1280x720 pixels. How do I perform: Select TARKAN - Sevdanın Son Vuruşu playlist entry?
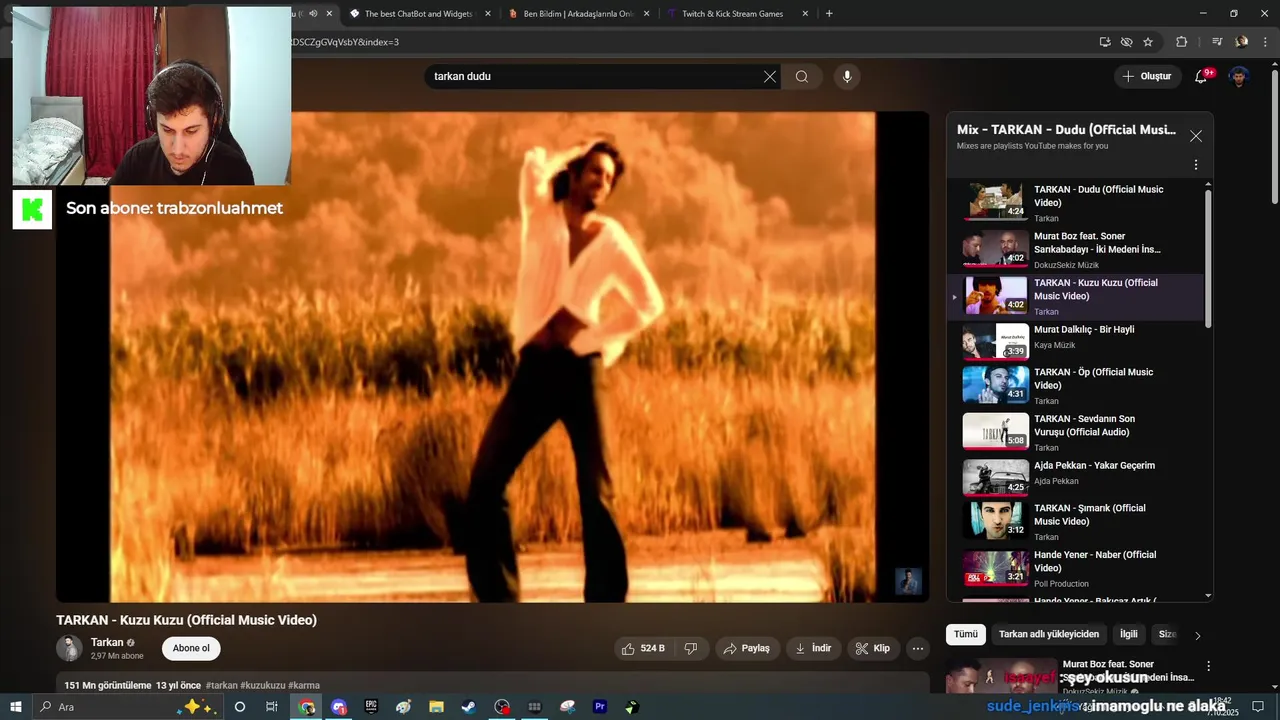tap(1076, 432)
